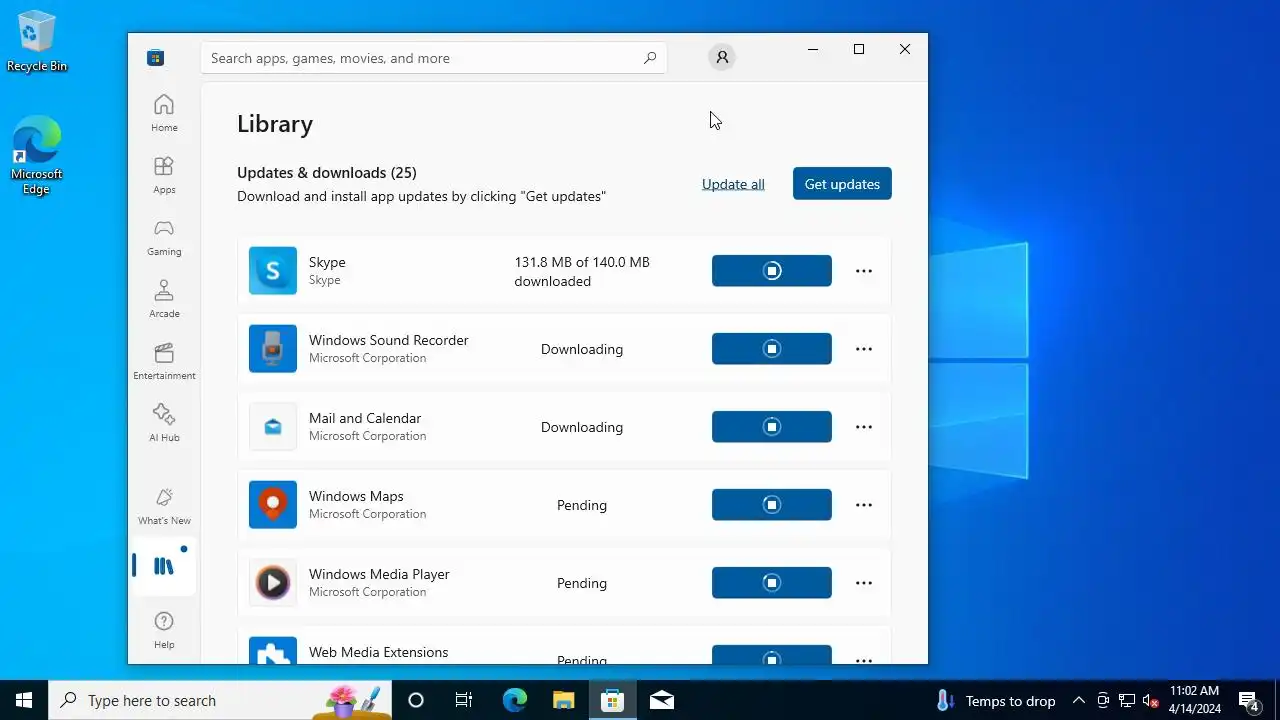This screenshot has width=1280, height=720.
Task: Select Microsoft Edge desktop shortcut
Action: pyautogui.click(x=37, y=156)
